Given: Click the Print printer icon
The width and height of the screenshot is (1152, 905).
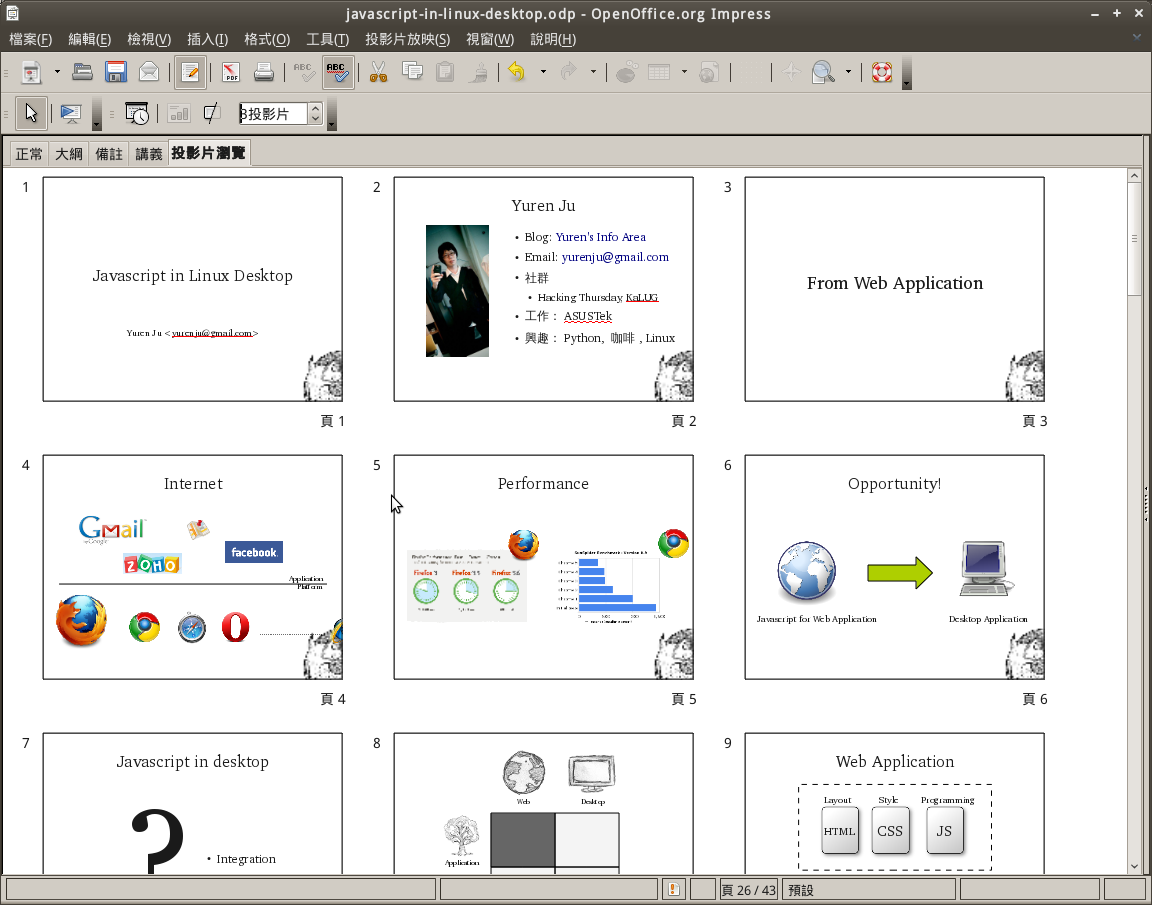Looking at the screenshot, I should tap(264, 72).
